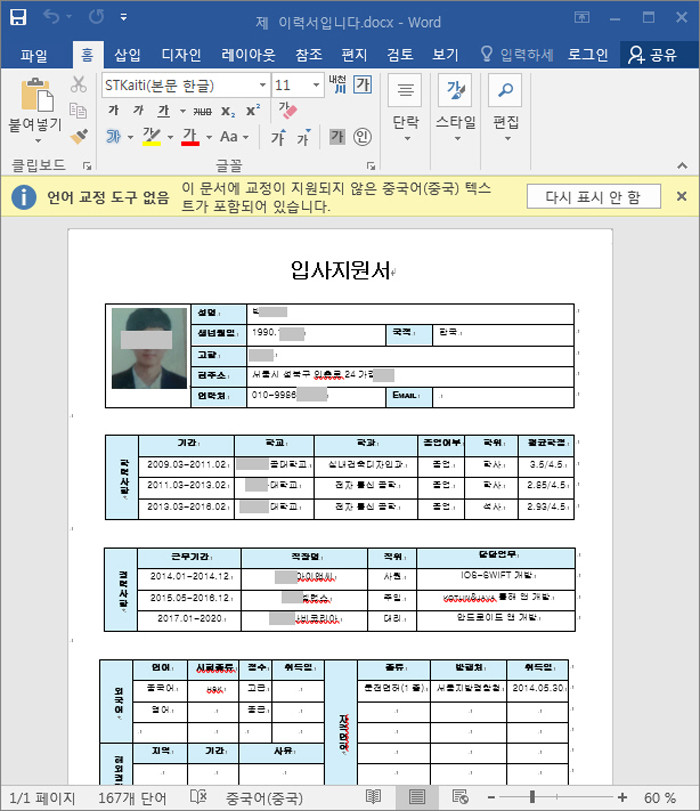
Task: Toggle superscript formatting
Action: point(253,111)
